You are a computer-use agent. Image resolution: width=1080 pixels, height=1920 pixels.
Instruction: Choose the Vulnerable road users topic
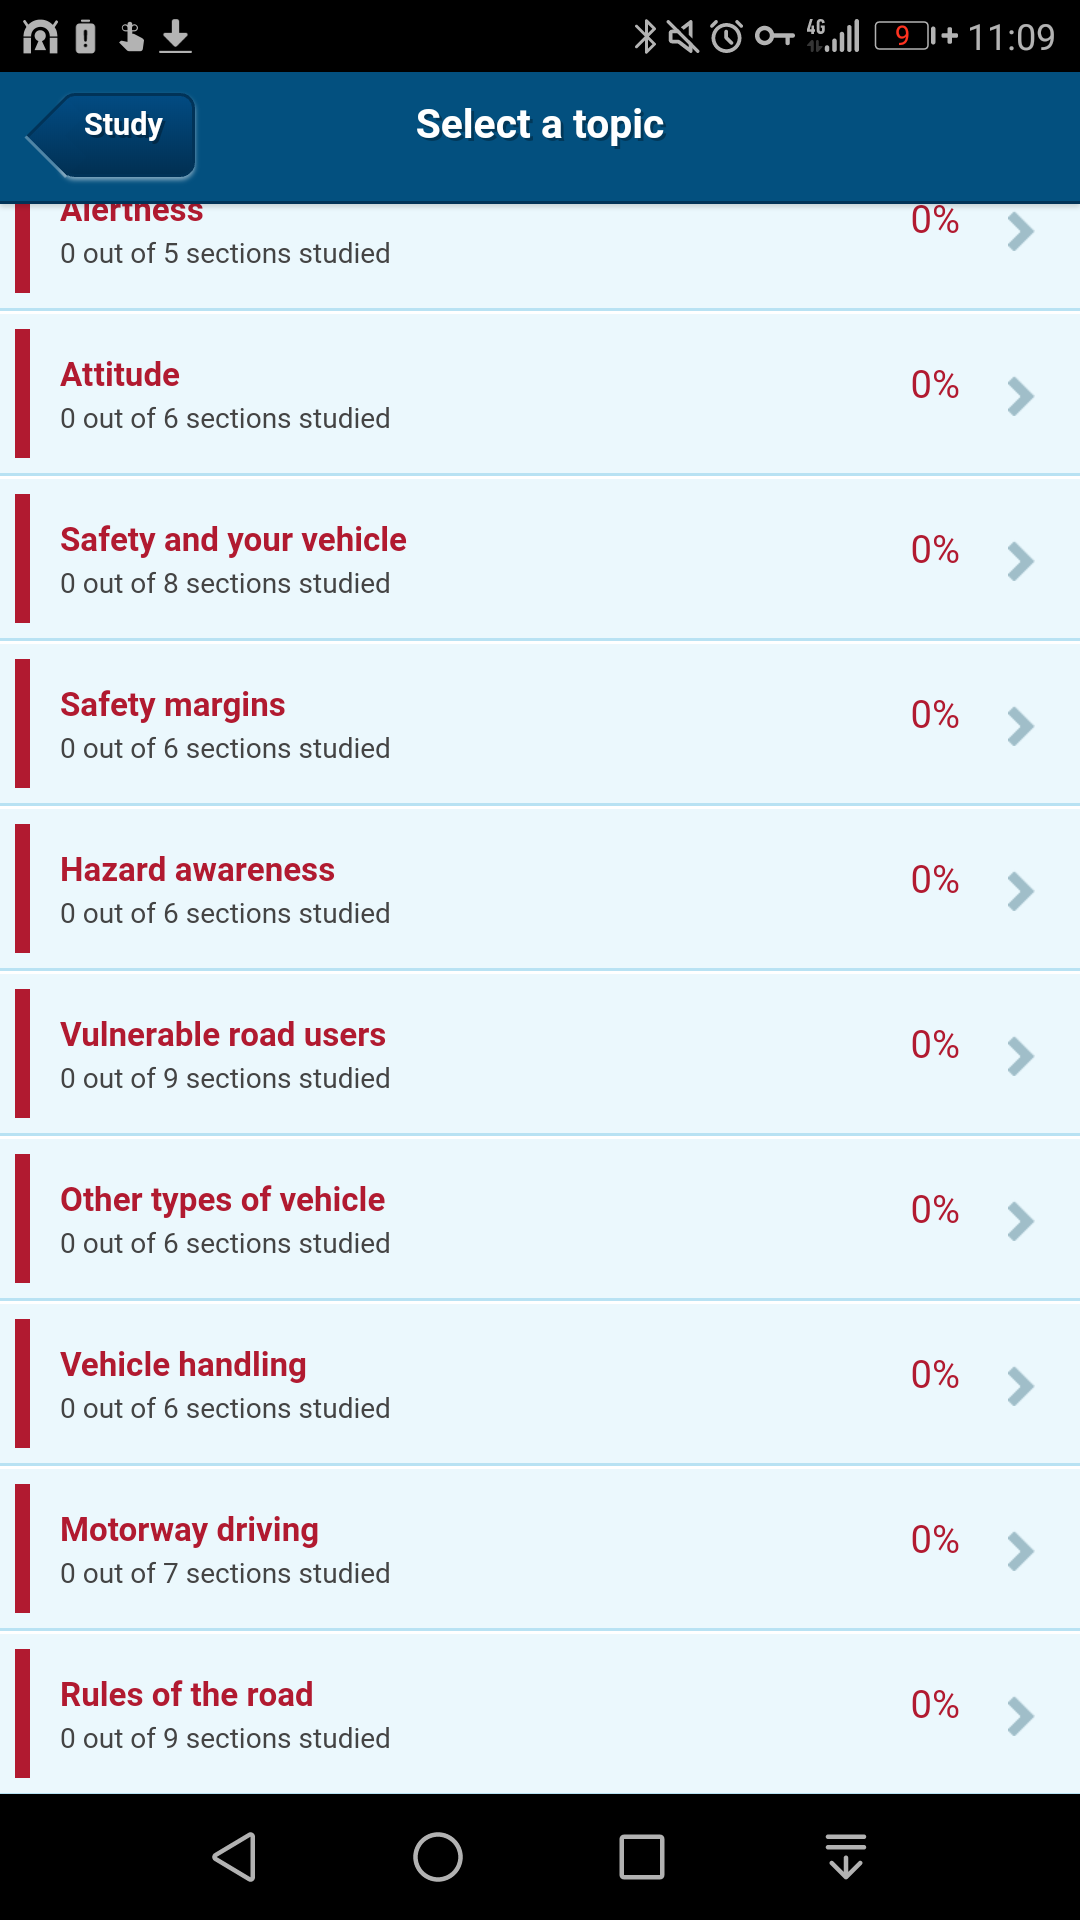pos(222,1035)
